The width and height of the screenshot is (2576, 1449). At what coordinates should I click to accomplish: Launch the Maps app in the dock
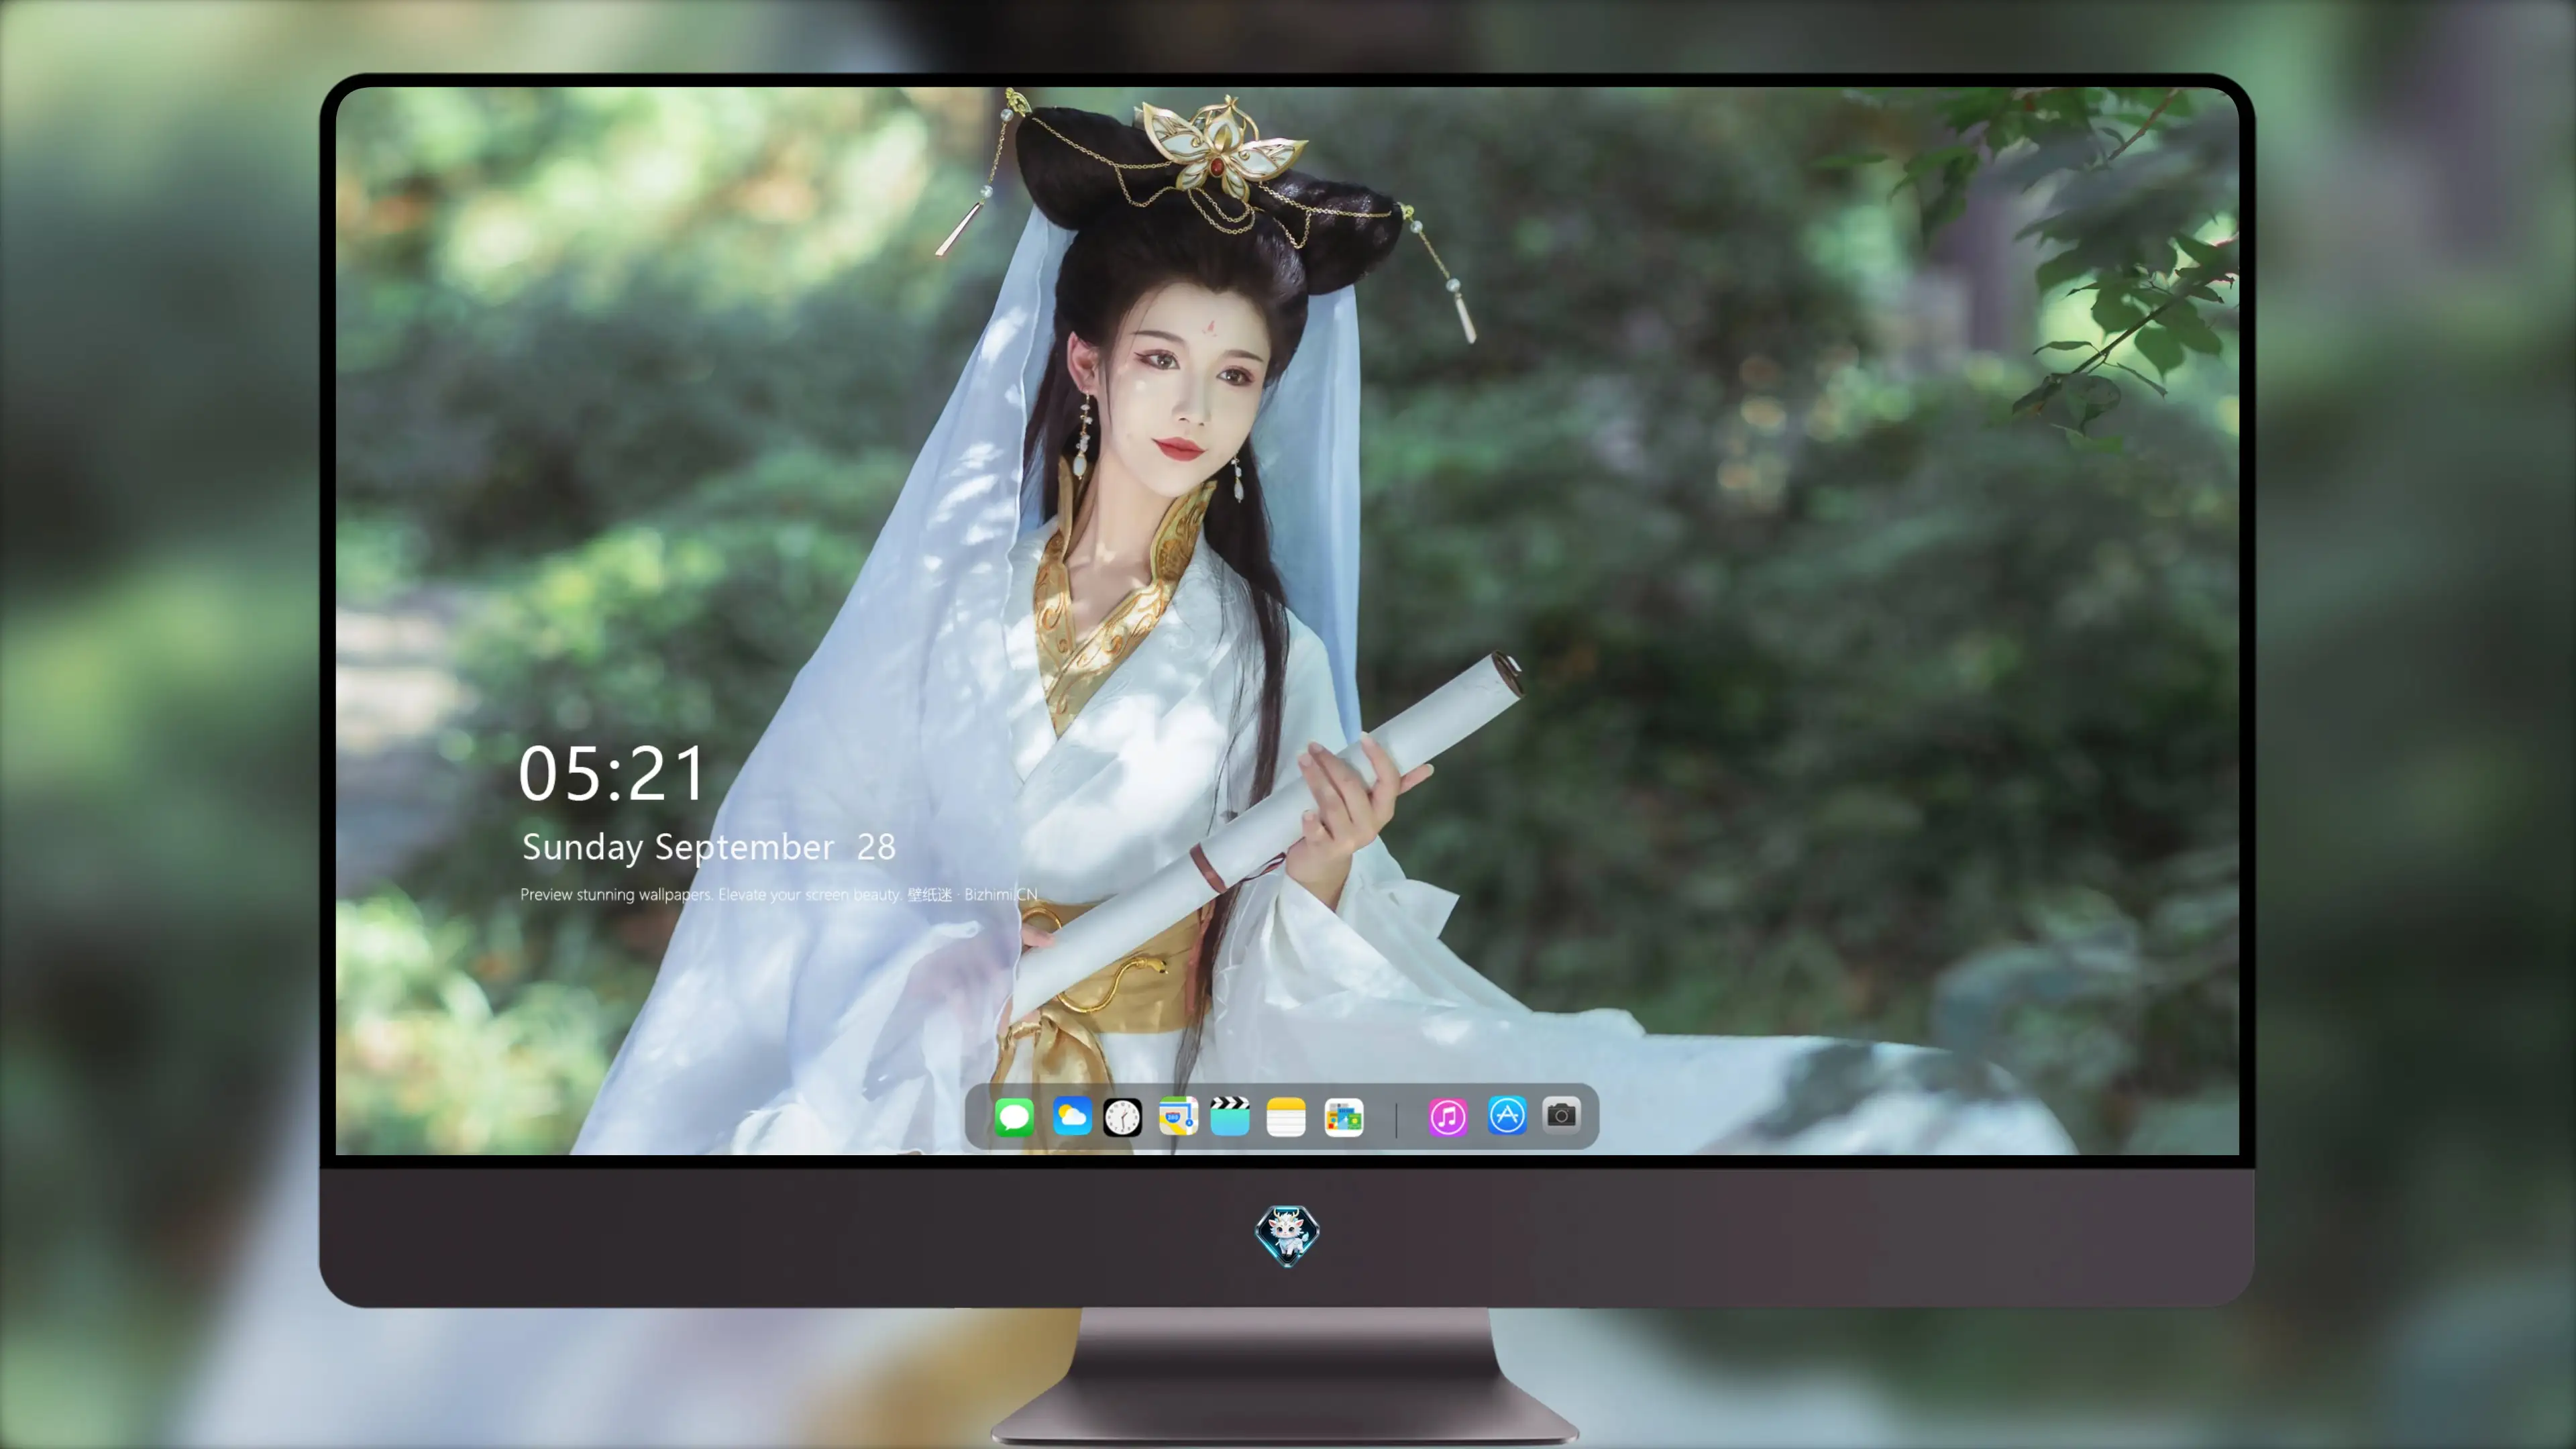(x=1178, y=1116)
